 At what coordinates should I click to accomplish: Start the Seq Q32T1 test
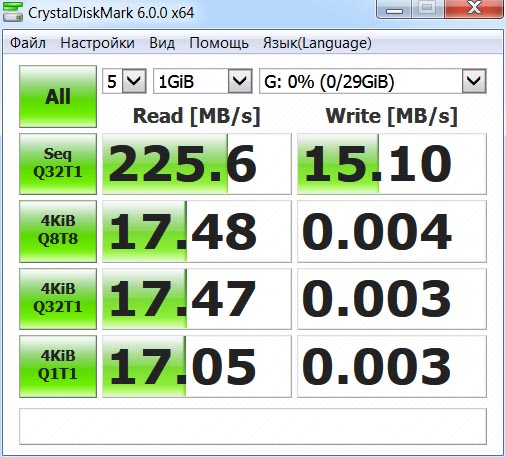58,164
